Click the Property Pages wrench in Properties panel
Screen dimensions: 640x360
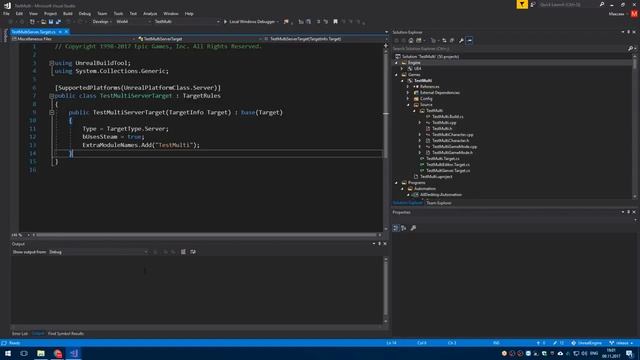413,228
